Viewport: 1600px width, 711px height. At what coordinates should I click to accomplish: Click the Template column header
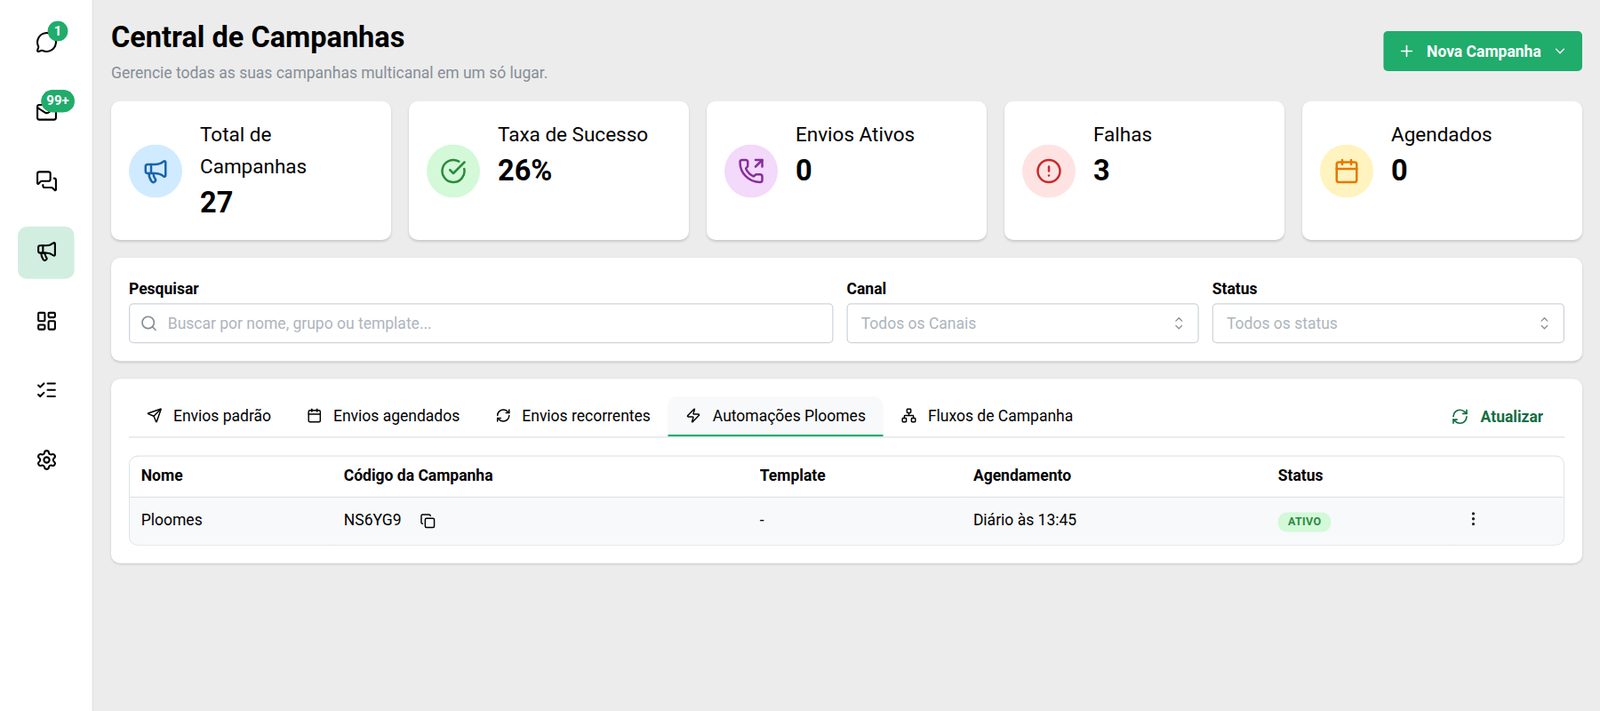click(792, 476)
